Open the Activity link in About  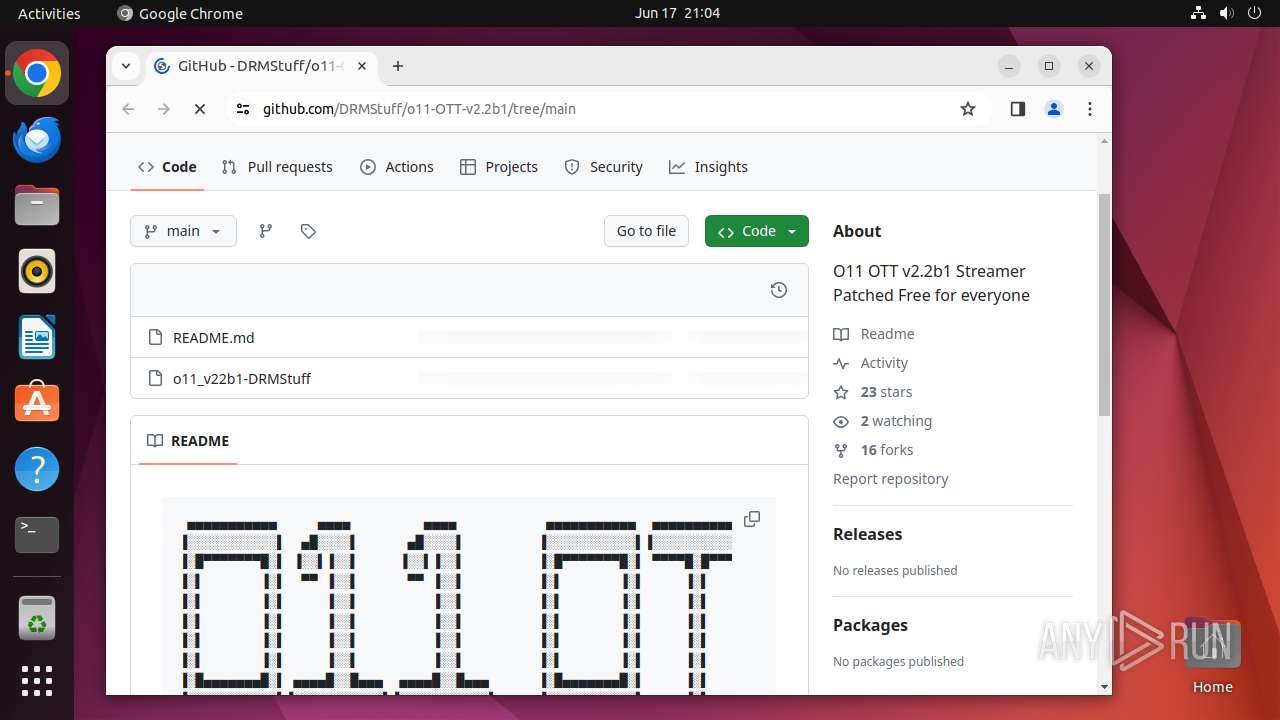[872, 363]
